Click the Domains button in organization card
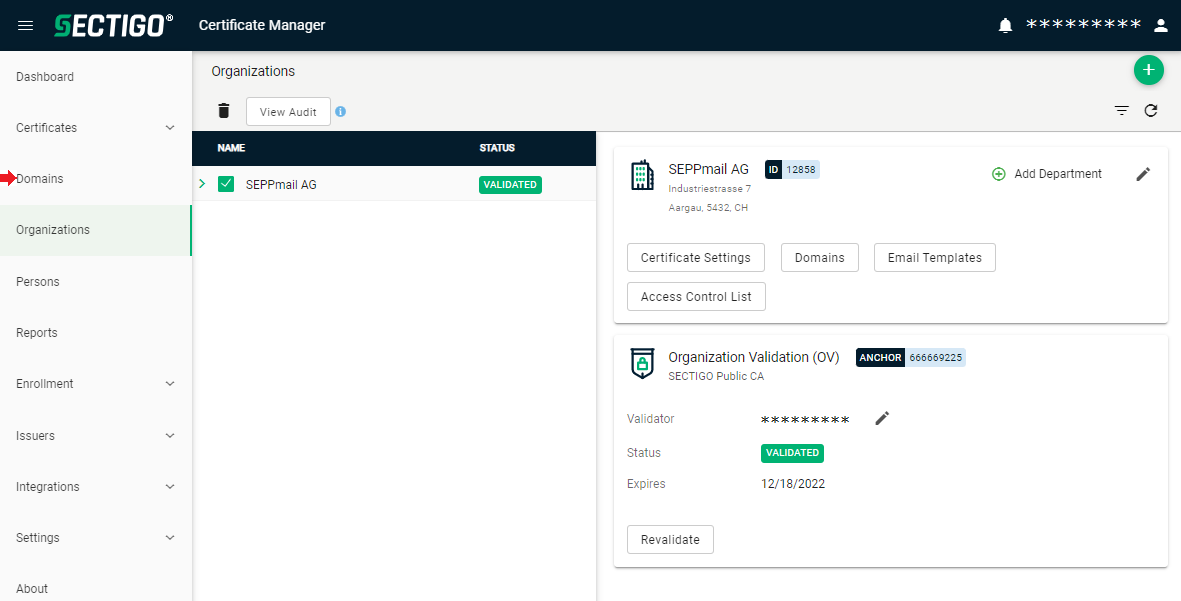 tap(819, 258)
